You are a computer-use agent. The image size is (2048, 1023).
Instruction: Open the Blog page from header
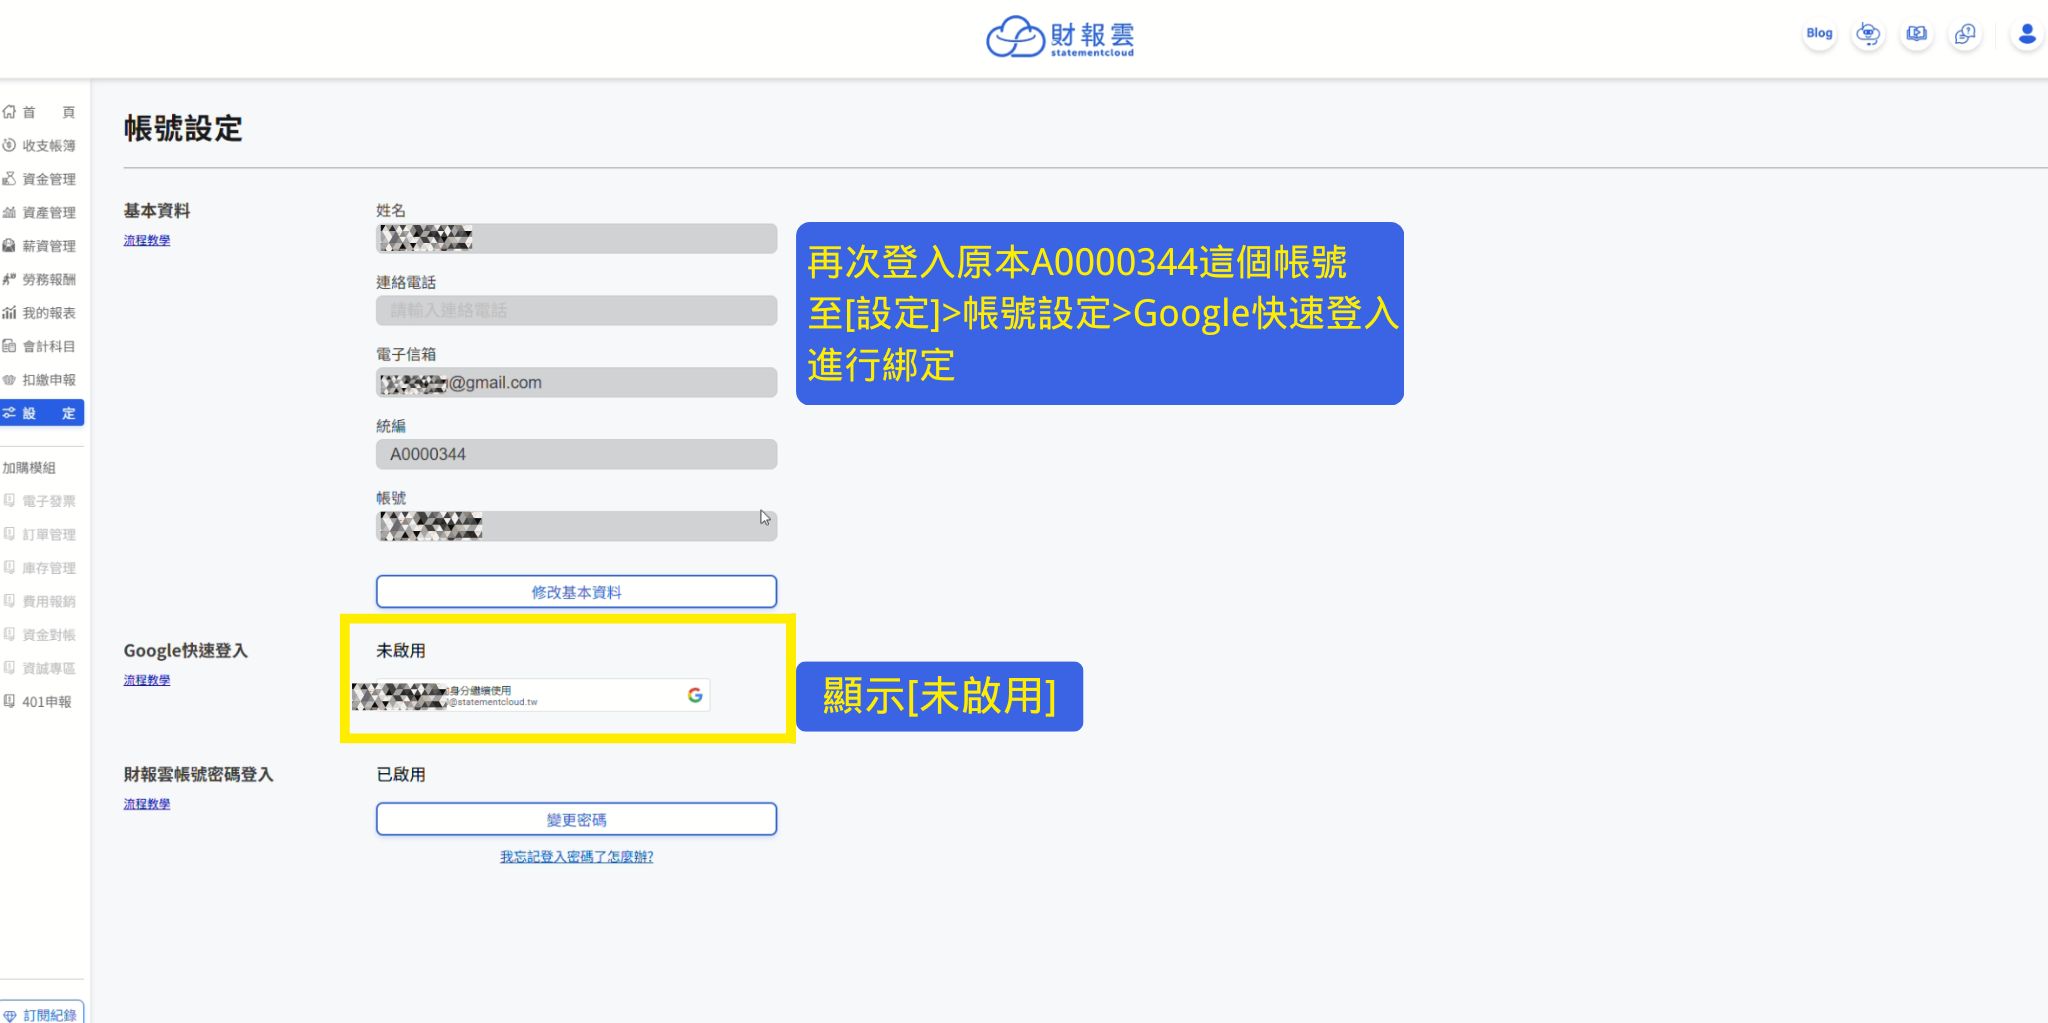click(1819, 34)
